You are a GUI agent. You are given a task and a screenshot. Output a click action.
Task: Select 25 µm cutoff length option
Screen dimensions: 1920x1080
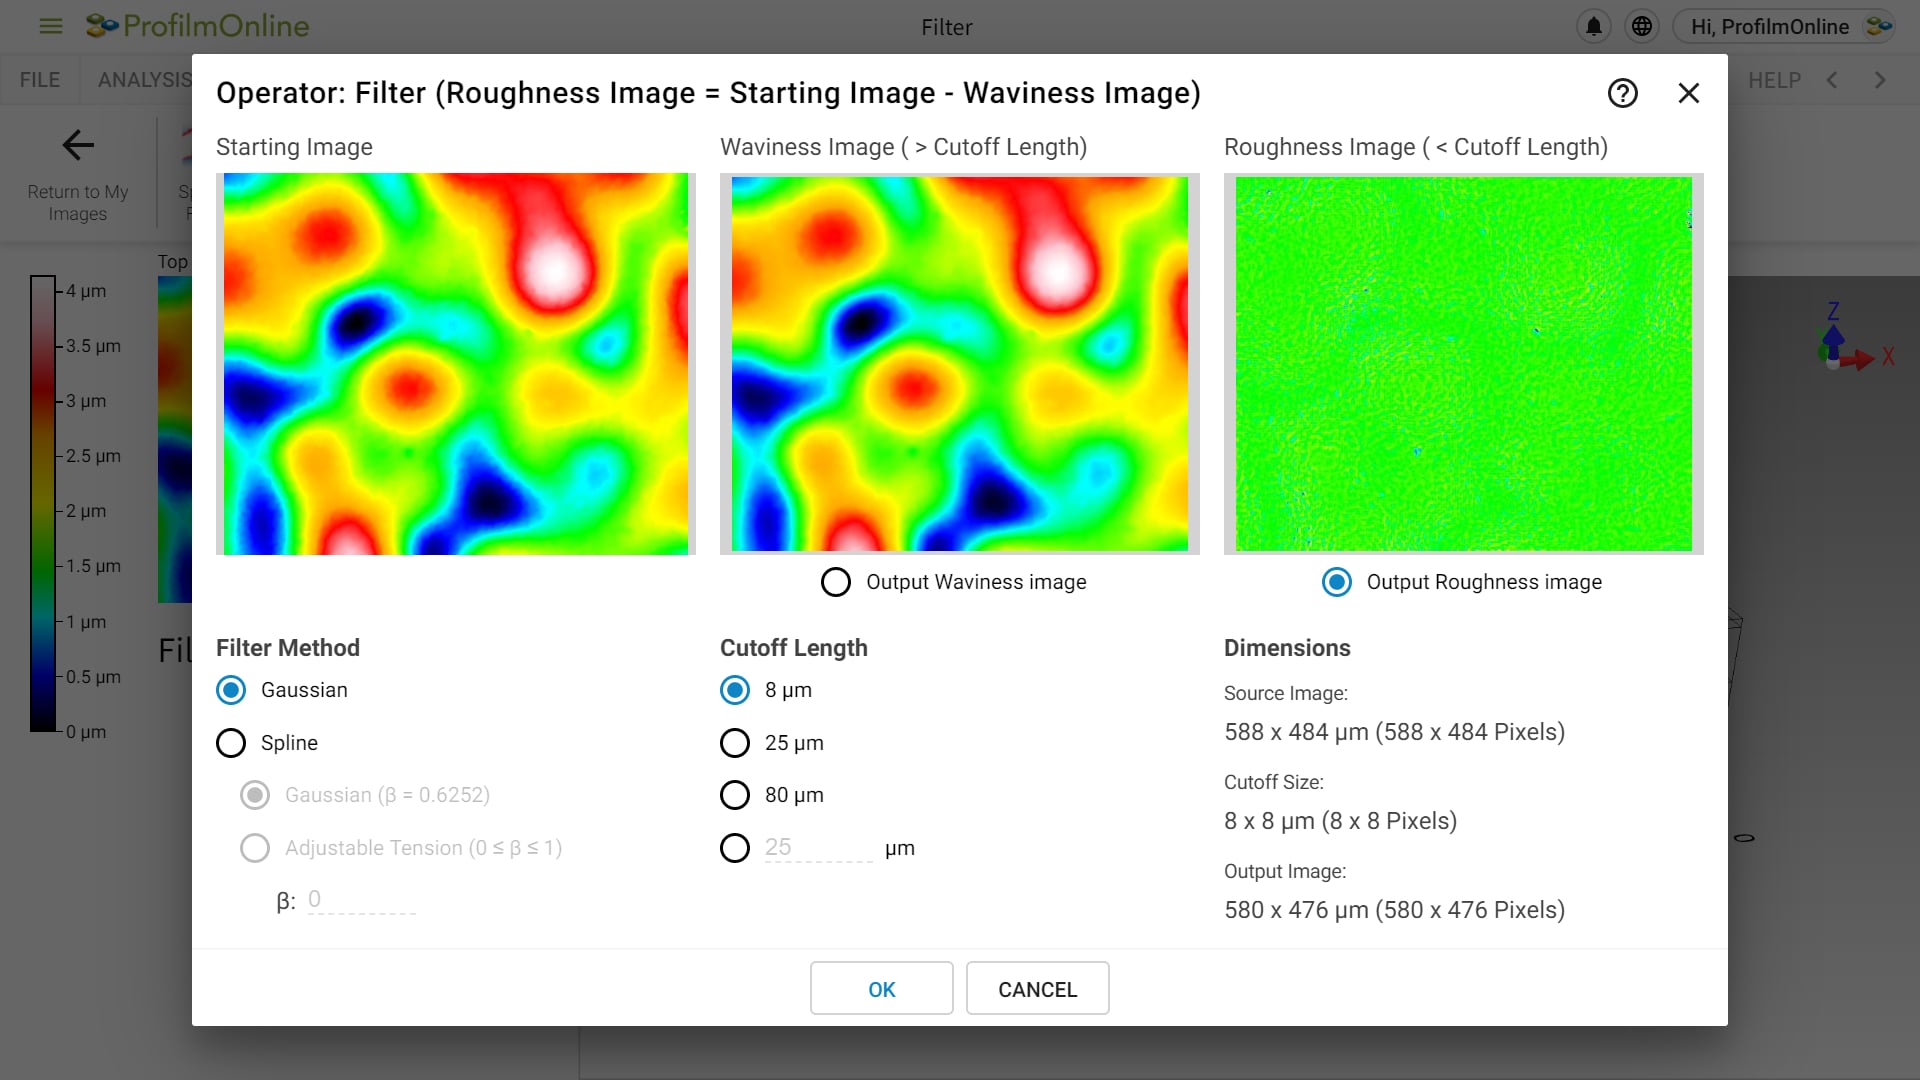[x=736, y=742]
